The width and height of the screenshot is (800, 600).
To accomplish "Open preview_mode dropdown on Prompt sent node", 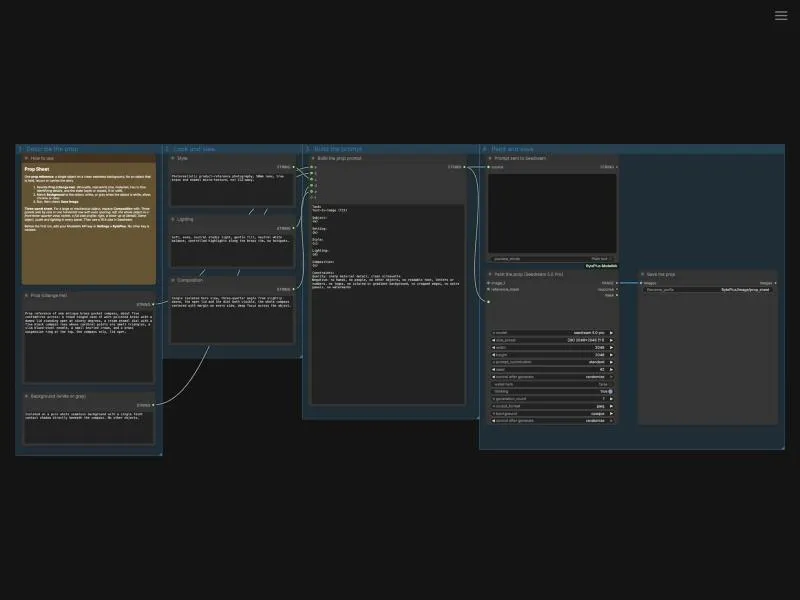I will [553, 259].
